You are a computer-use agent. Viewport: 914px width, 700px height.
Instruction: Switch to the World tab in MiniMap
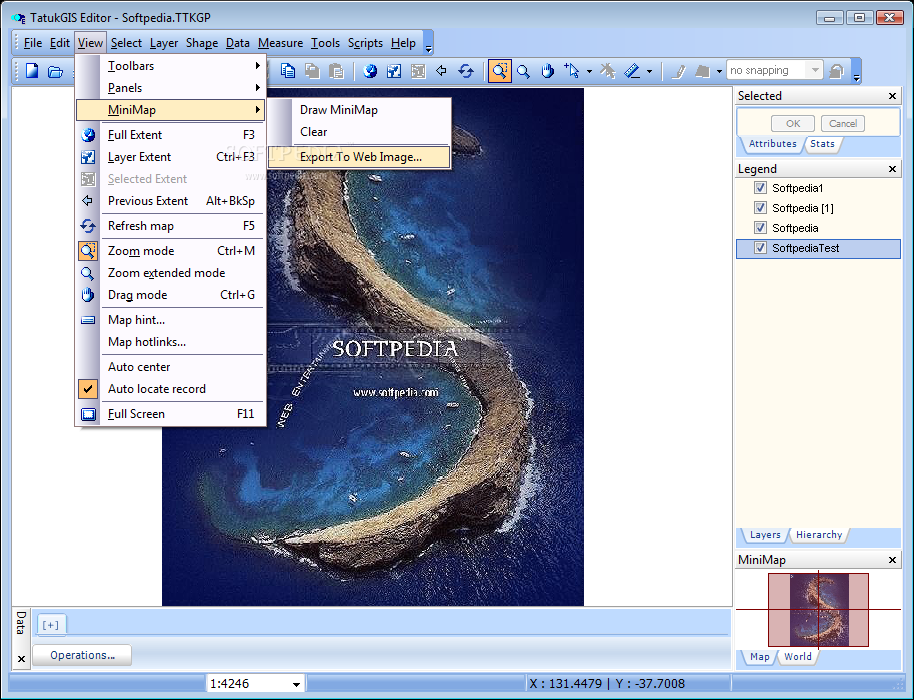coord(797,657)
